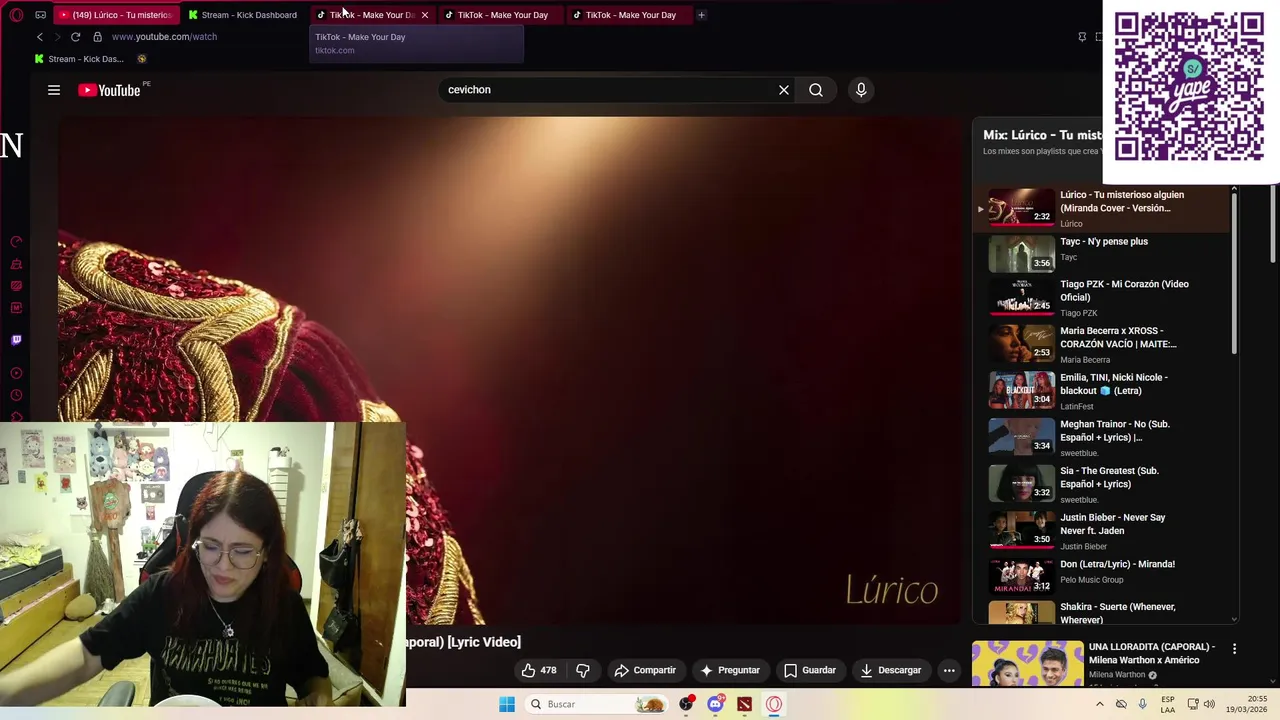This screenshot has width=1280, height=720.
Task: Click the site padlock icon
Action: (97, 37)
